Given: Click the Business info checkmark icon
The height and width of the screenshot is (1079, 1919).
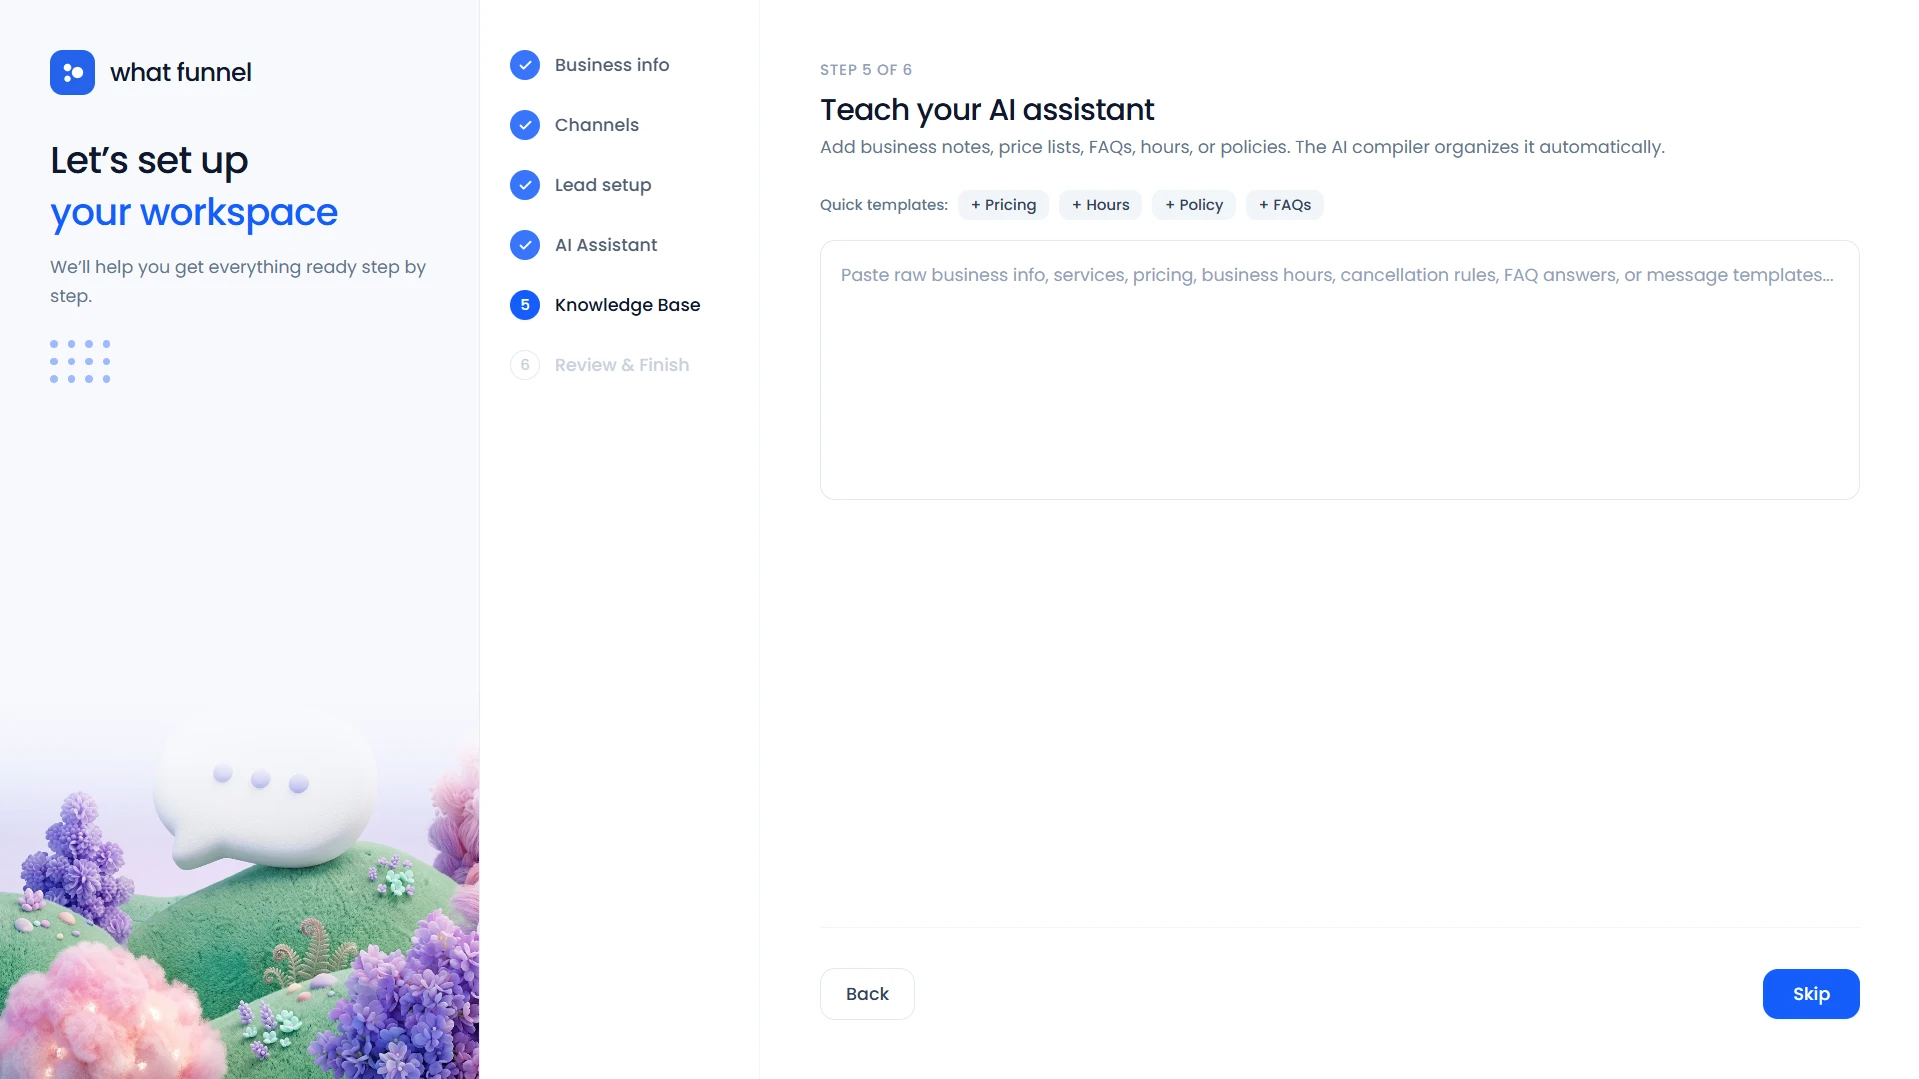Looking at the screenshot, I should pos(525,65).
